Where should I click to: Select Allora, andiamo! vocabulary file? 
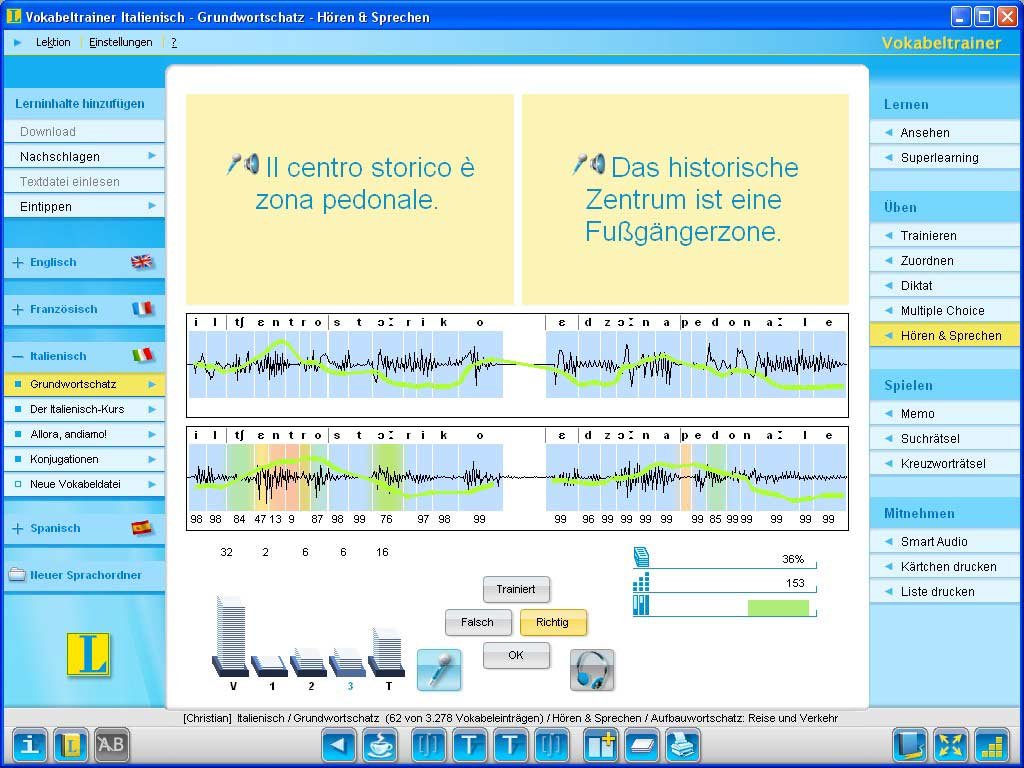84,434
